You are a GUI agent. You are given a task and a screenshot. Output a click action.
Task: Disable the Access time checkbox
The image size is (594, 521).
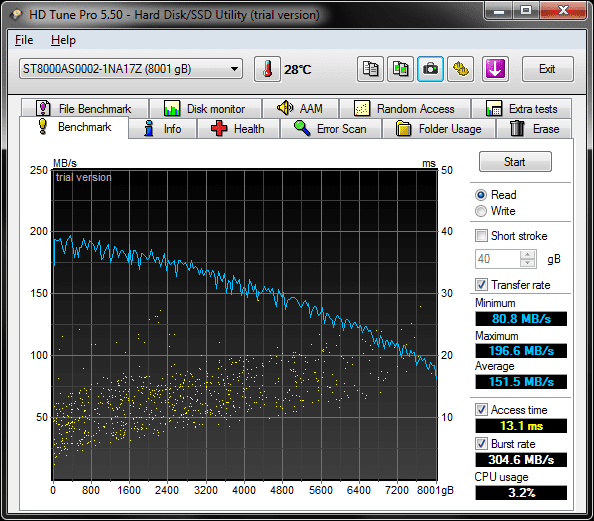coord(481,410)
